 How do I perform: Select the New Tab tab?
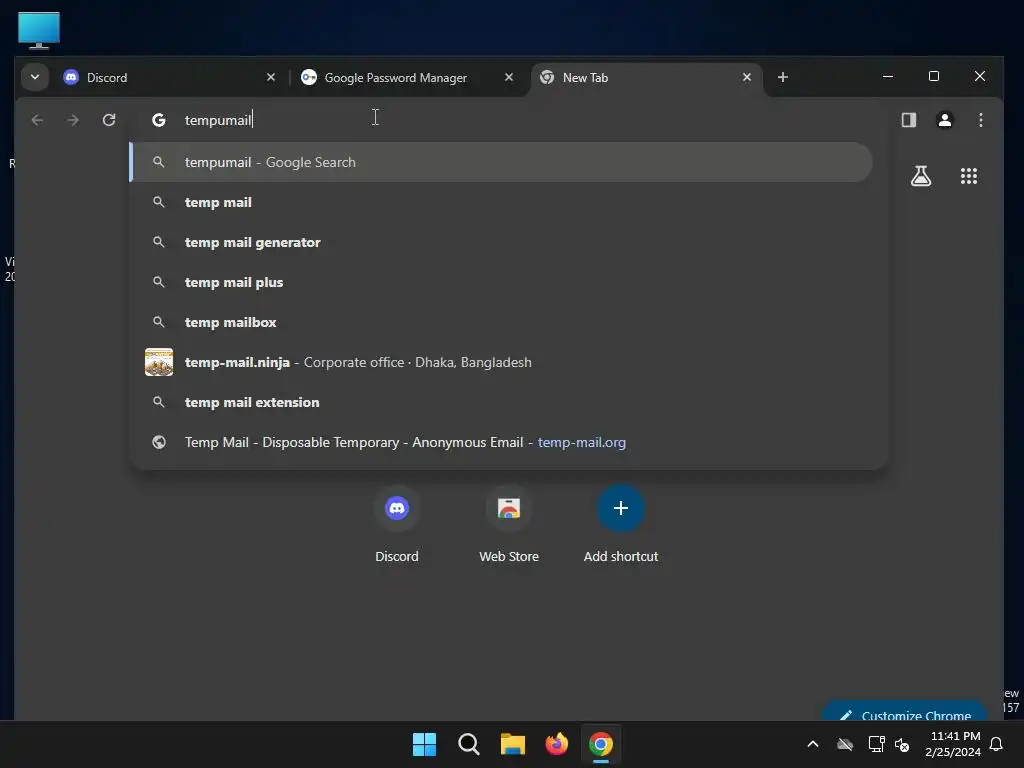647,77
